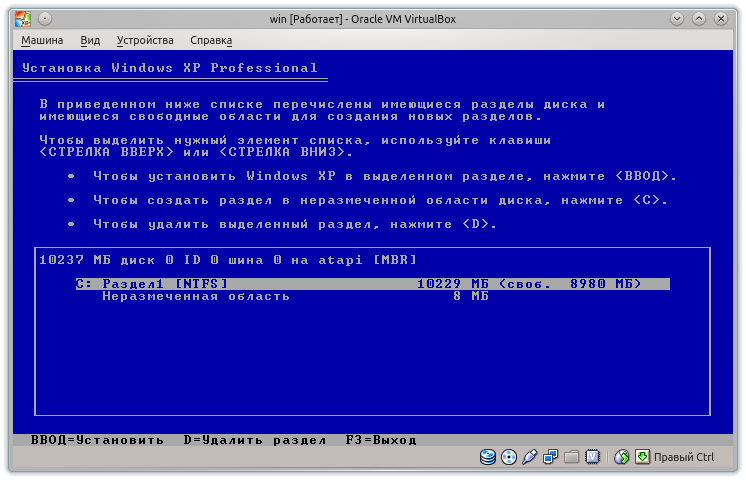Click the line about pressing <D>

(x=295, y=224)
